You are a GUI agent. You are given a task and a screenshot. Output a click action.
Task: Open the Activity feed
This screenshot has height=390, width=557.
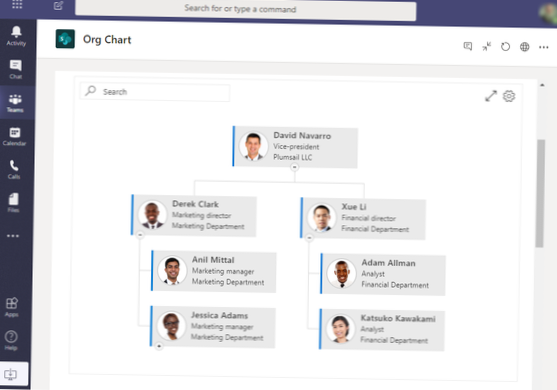pyautogui.click(x=16, y=36)
